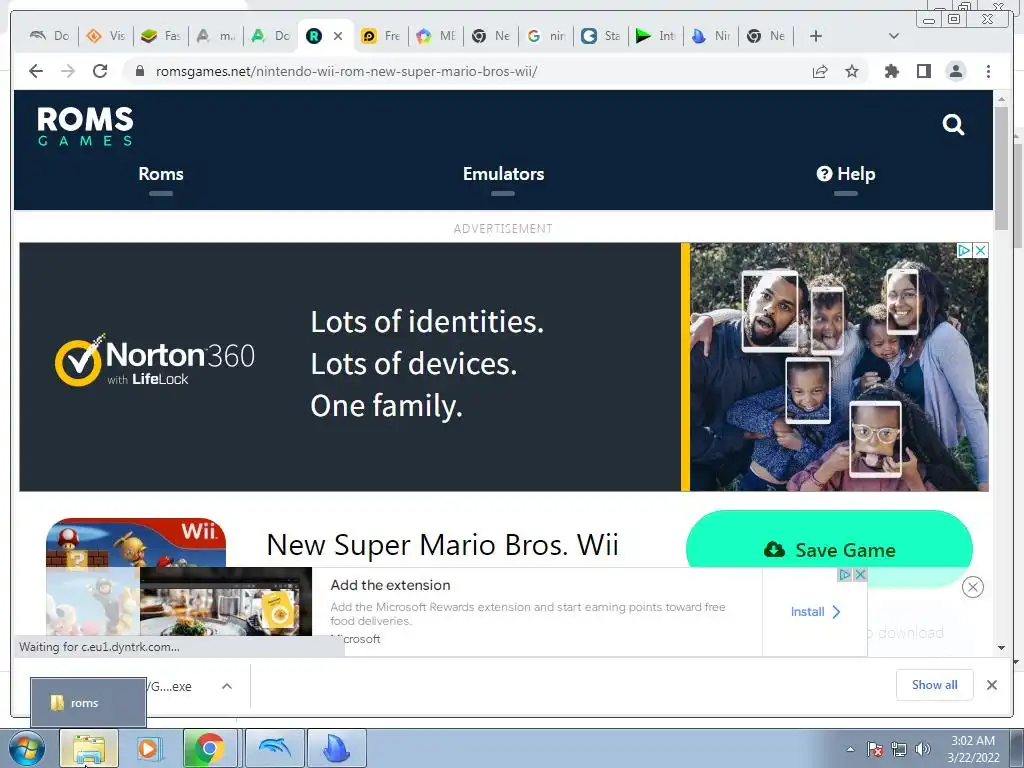This screenshot has width=1024, height=768.
Task: Switch to the 'Fas' tab
Action: [x=161, y=36]
